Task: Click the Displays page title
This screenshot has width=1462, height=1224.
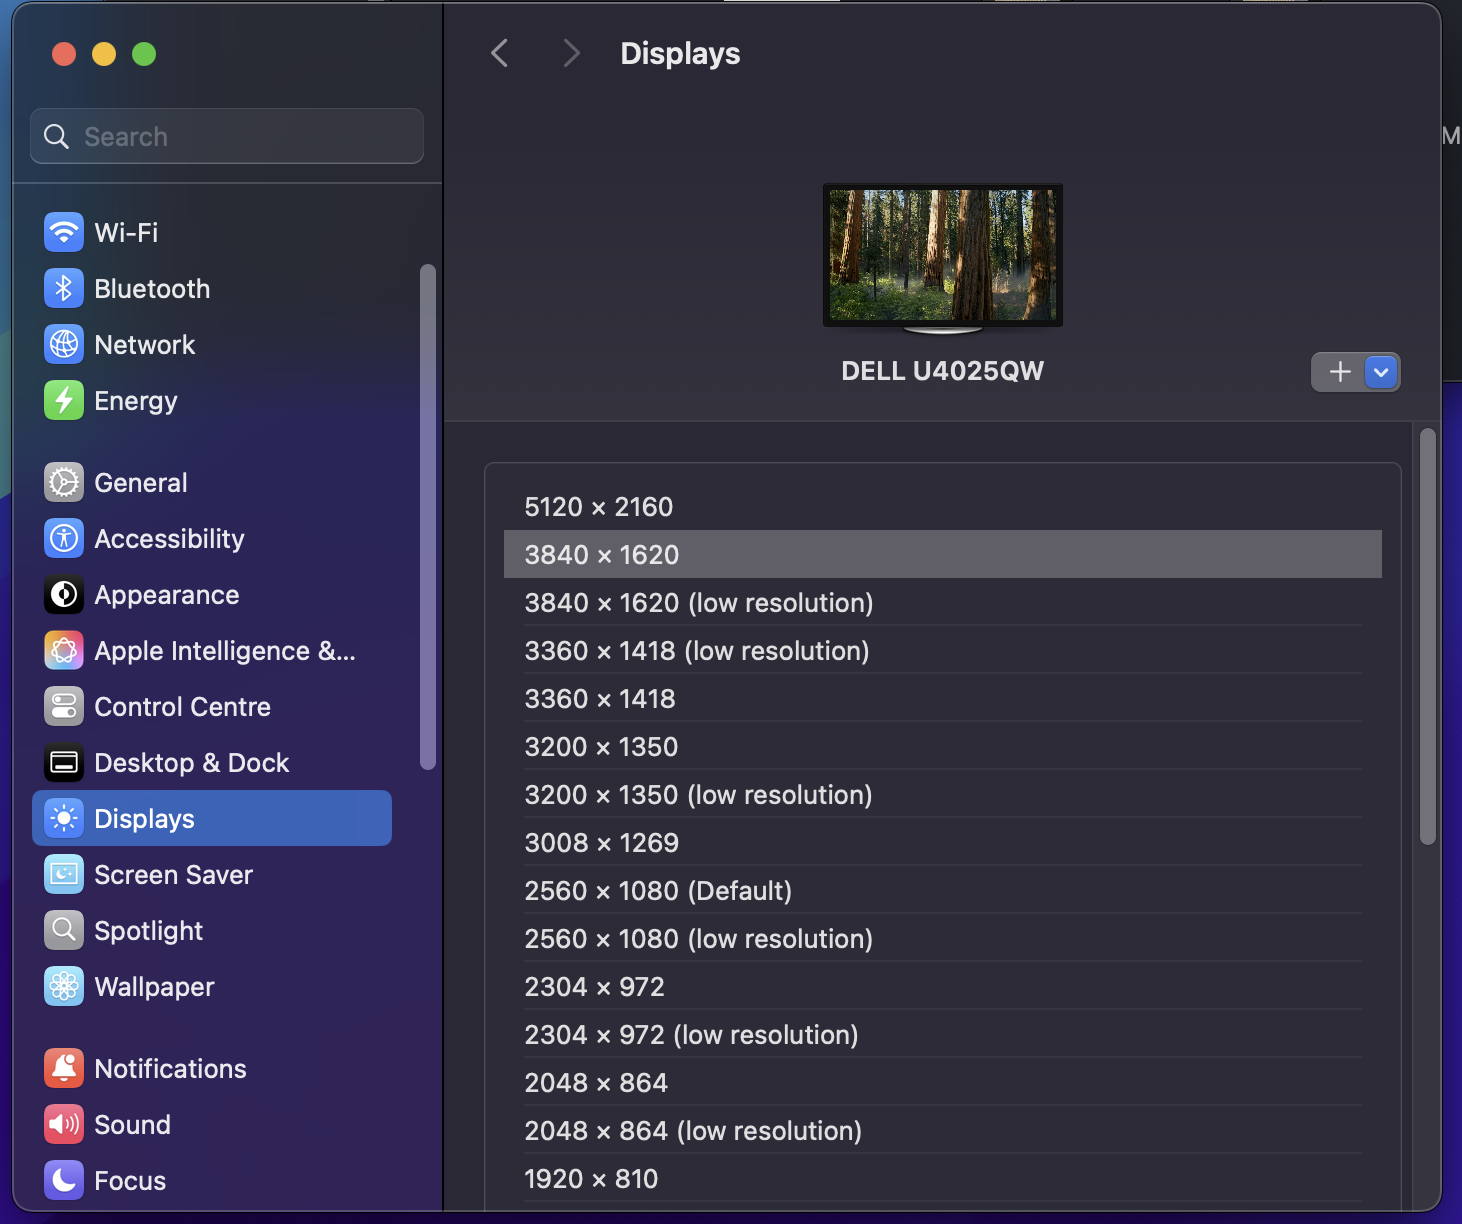Action: coord(680,53)
